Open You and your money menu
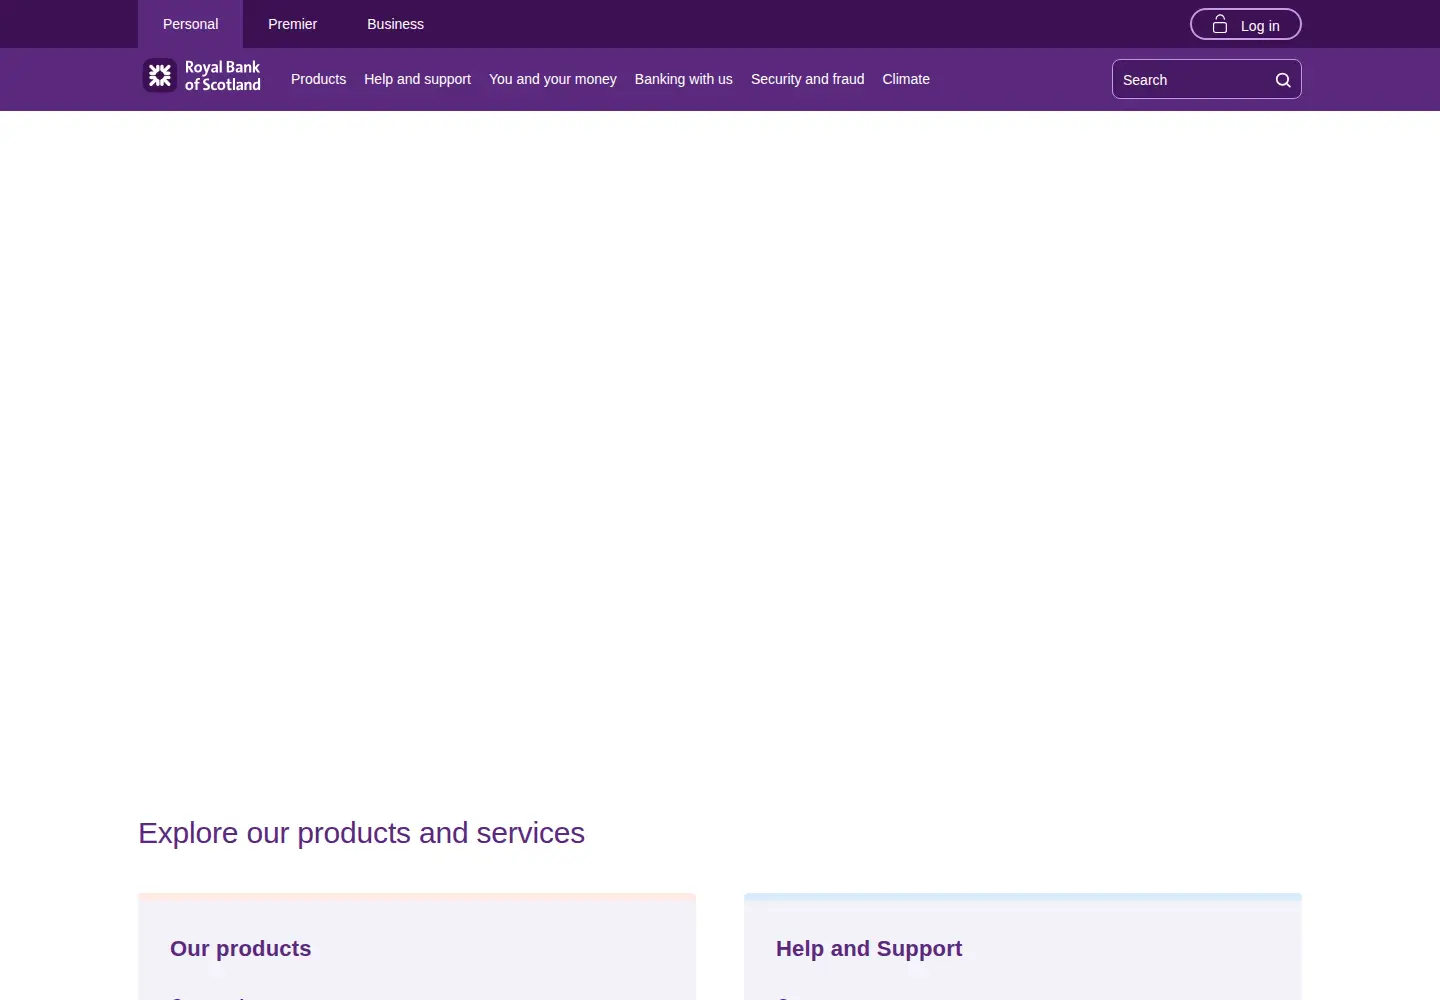Viewport: 1440px width, 1000px height. click(x=553, y=79)
